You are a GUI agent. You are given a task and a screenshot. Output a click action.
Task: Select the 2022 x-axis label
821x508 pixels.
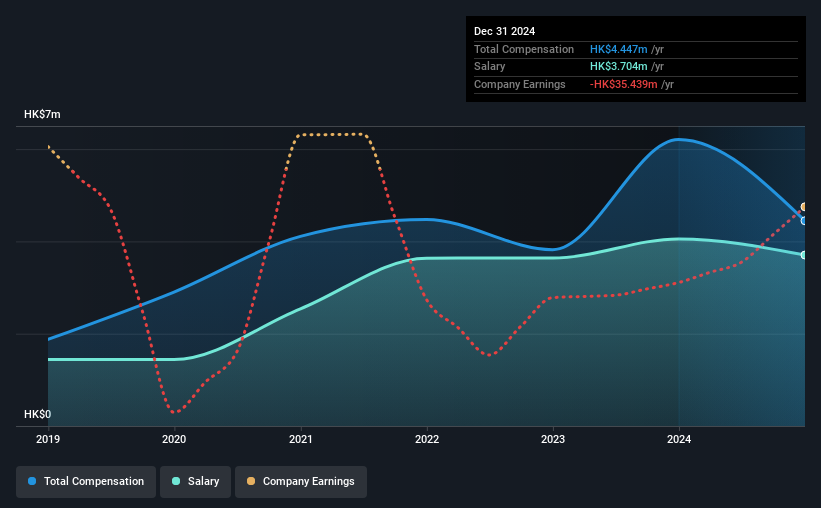point(427,439)
